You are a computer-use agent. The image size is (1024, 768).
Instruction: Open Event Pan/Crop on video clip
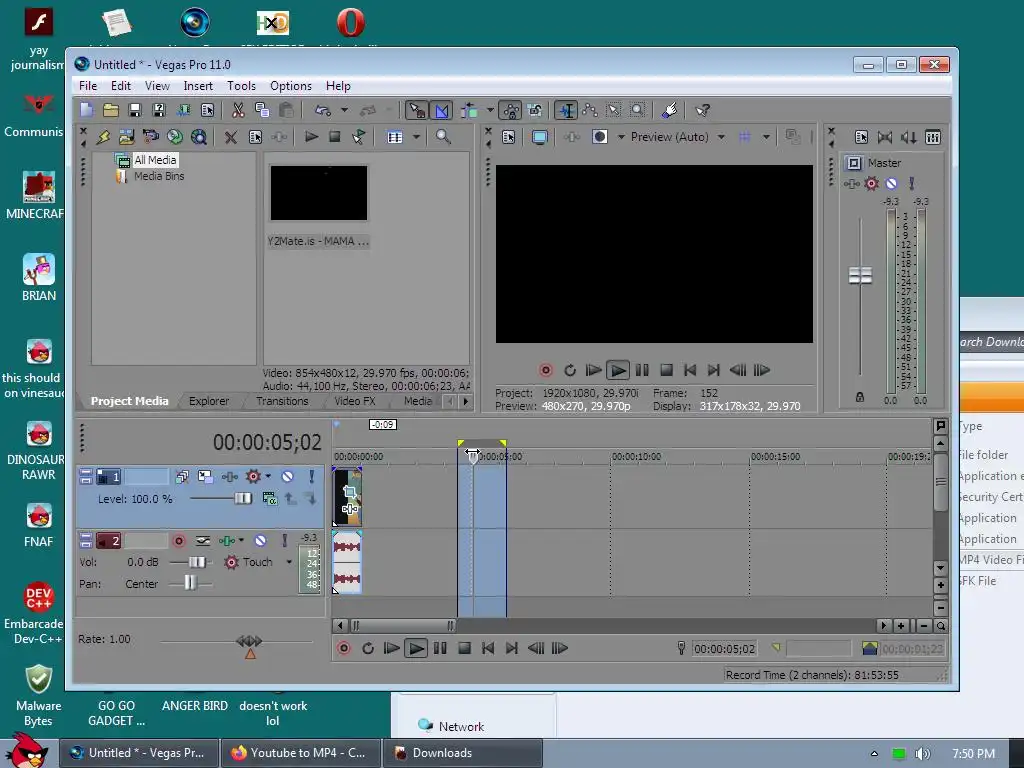click(x=350, y=491)
